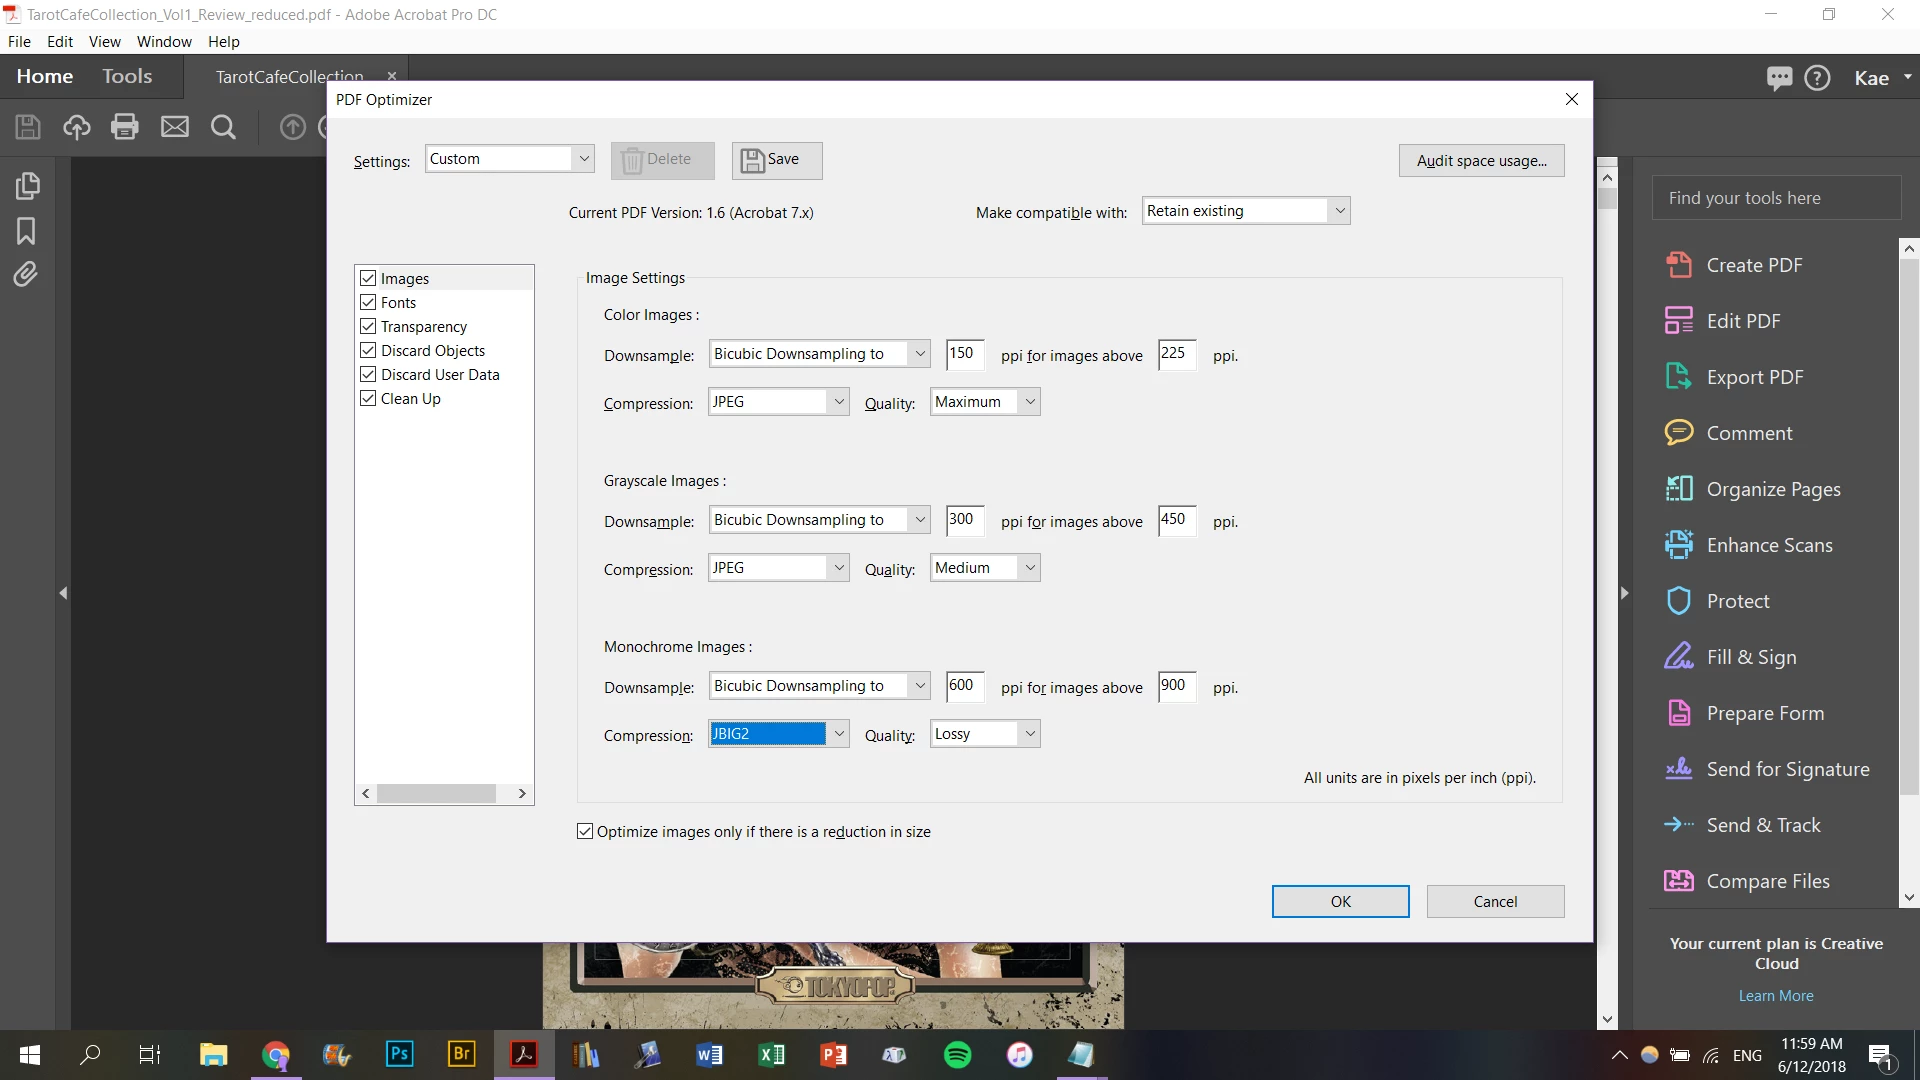This screenshot has height=1080, width=1920.
Task: Click the category list horizontal scrollbar
Action: tap(436, 793)
